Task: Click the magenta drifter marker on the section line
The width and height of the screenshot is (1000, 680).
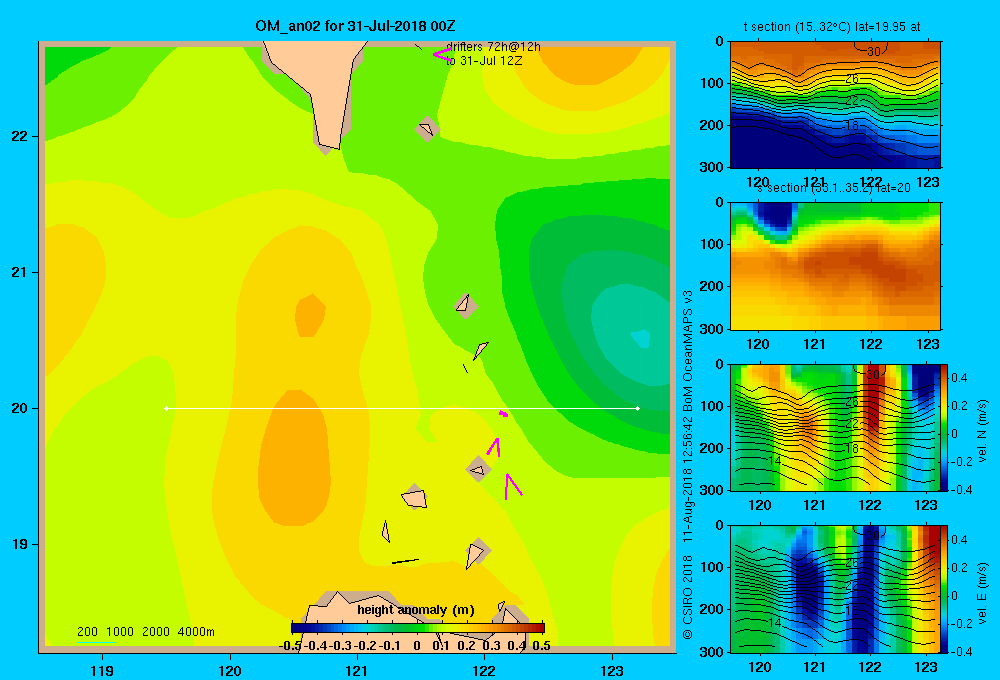Action: (504, 414)
